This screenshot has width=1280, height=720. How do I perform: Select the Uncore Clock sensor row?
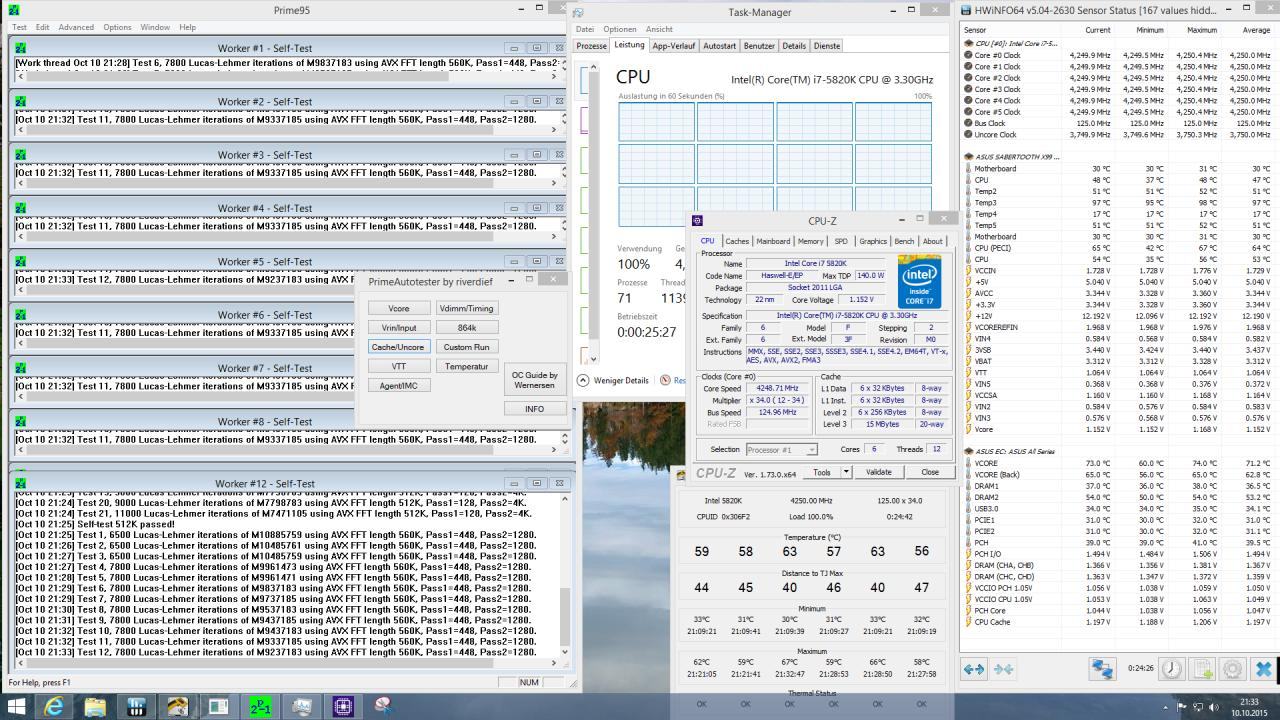click(1118, 135)
